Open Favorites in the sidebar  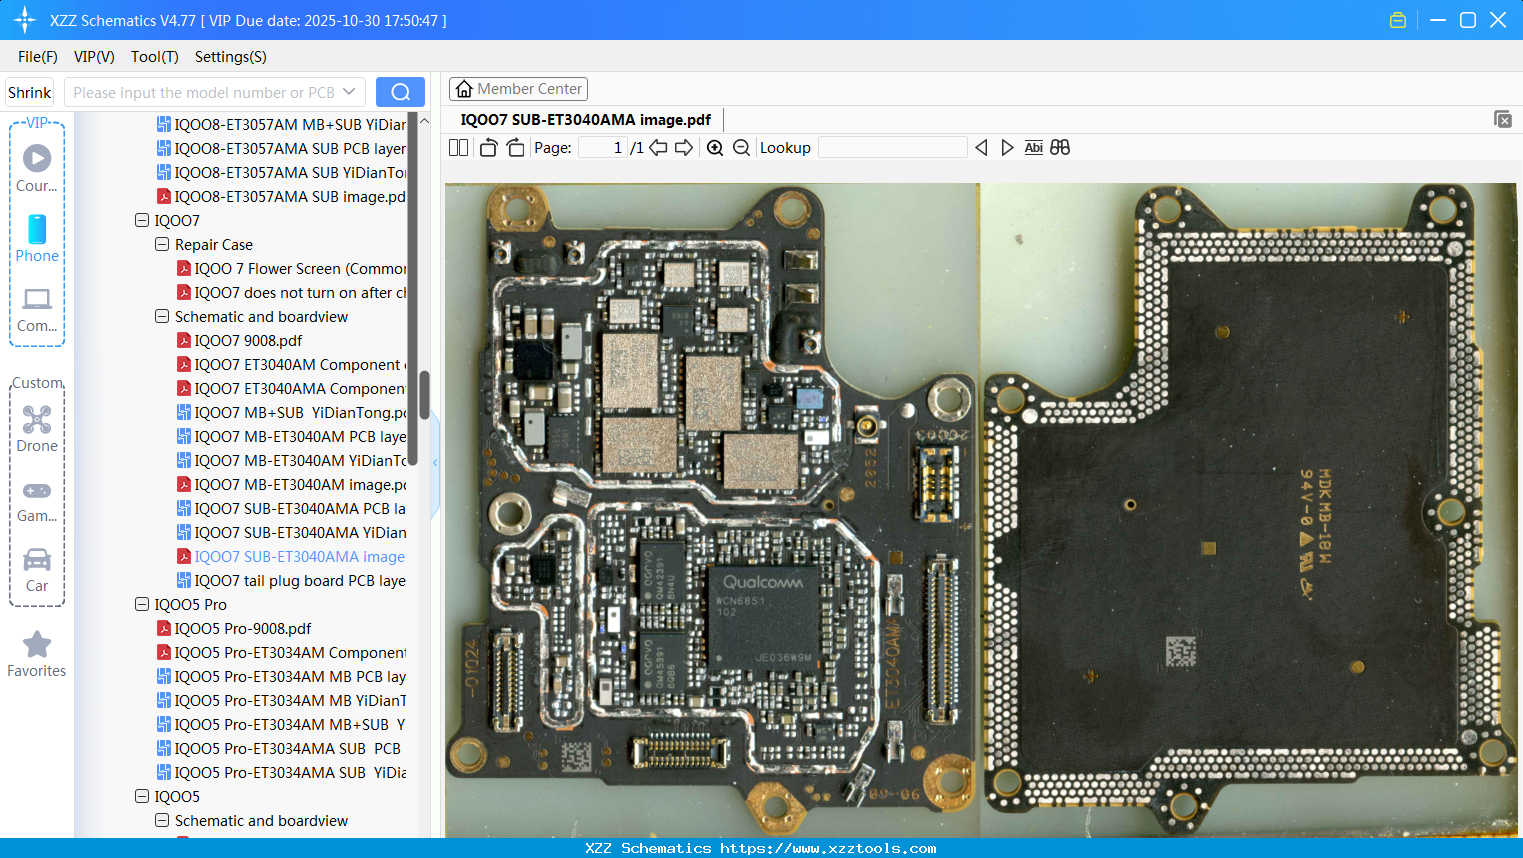(x=37, y=655)
